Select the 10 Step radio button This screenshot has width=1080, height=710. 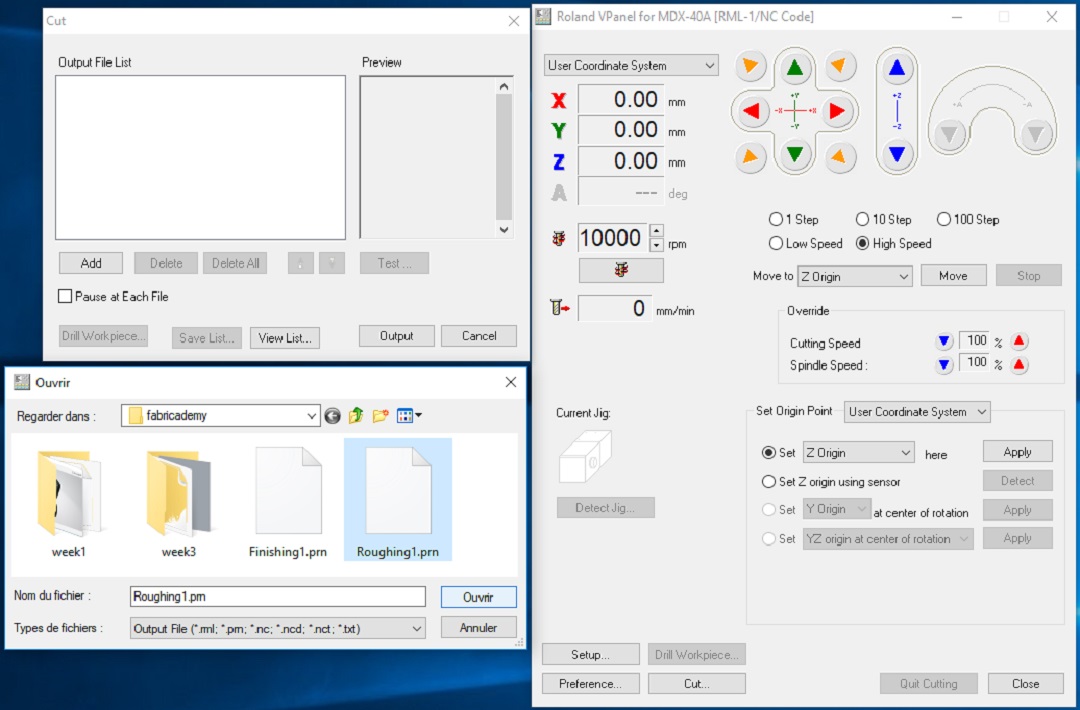point(862,219)
